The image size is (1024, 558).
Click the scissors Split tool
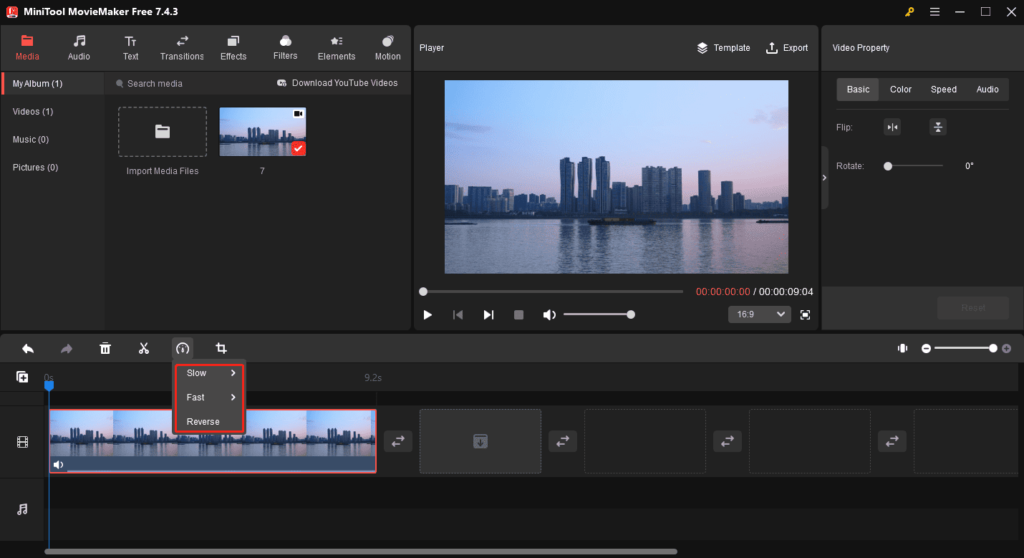coord(144,348)
